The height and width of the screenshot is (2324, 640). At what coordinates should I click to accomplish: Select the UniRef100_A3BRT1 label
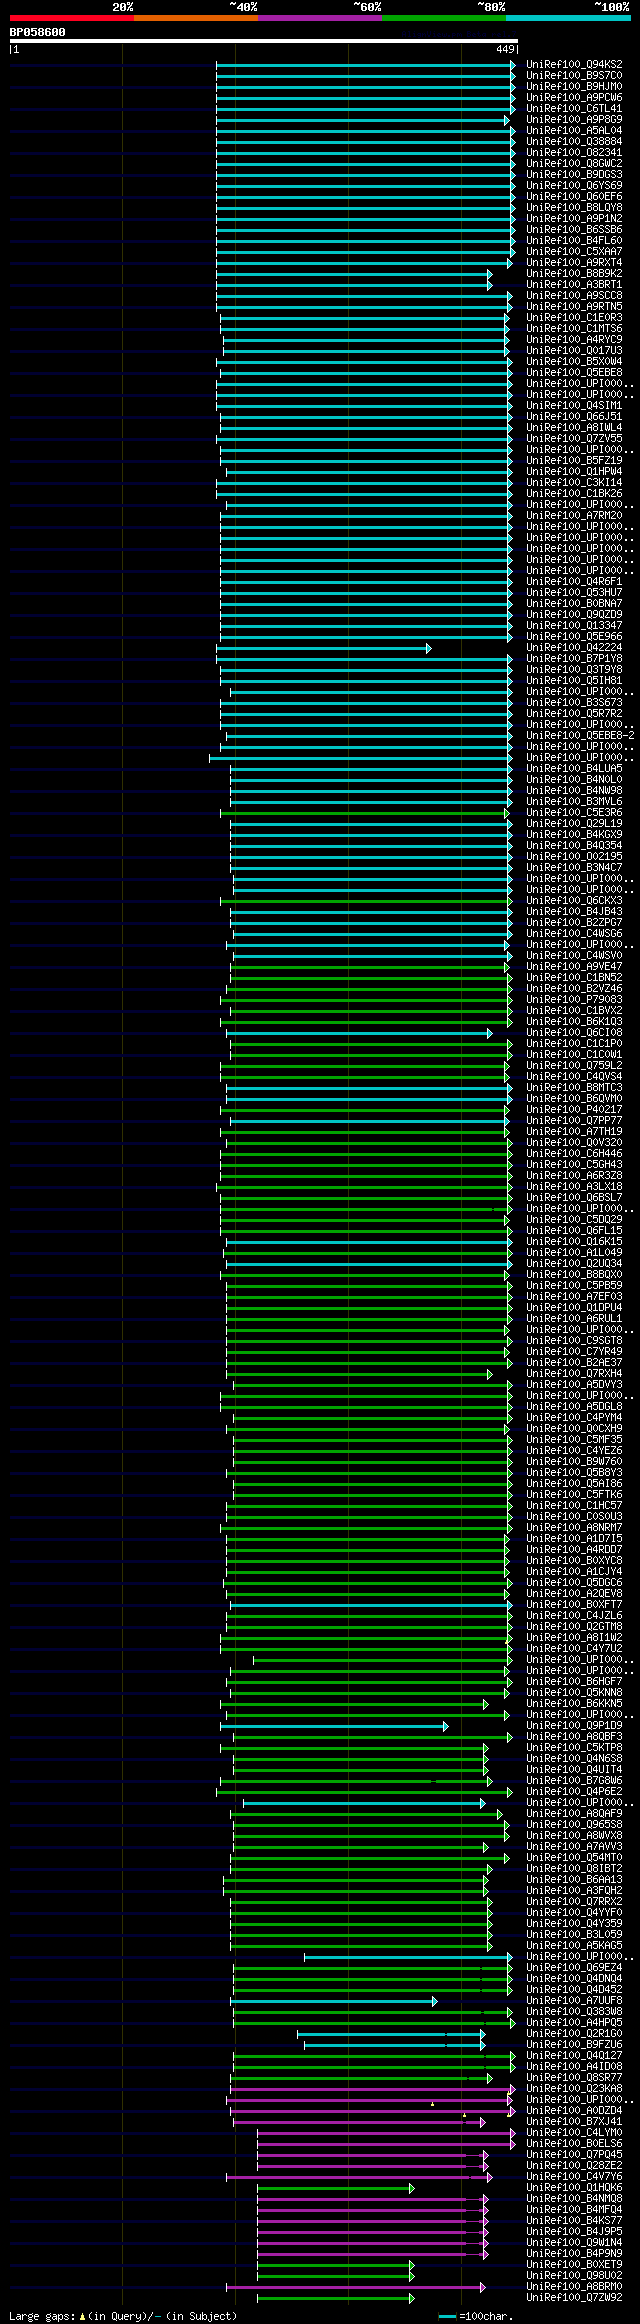(x=574, y=284)
